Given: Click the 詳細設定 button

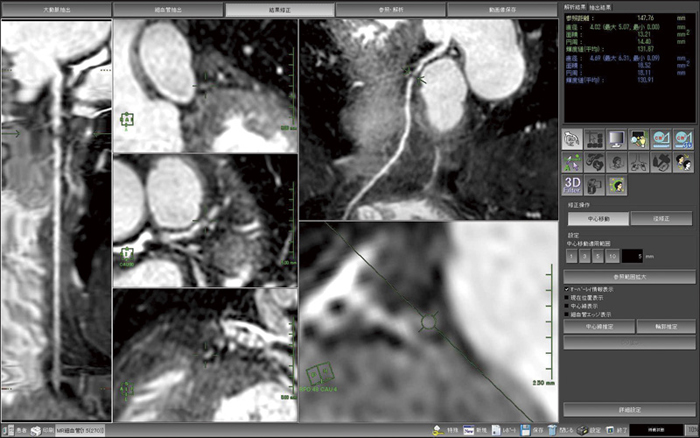Looking at the screenshot, I should pos(628,411).
